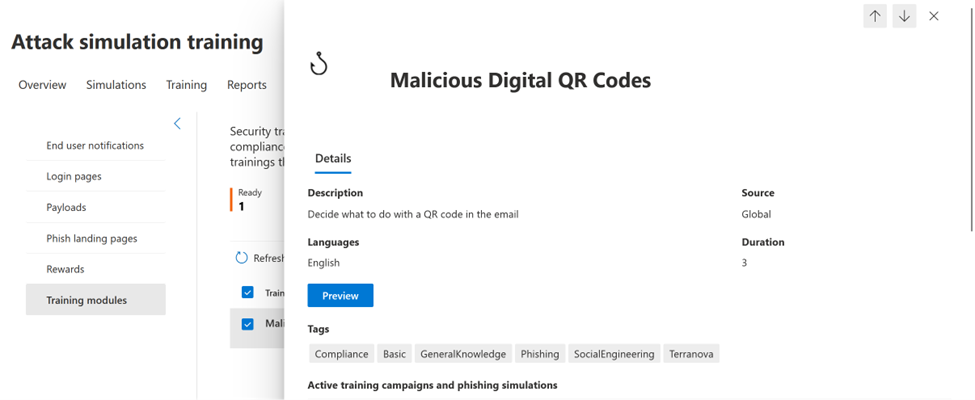The height and width of the screenshot is (400, 975).
Task: Click the Languages label
Action: (333, 242)
